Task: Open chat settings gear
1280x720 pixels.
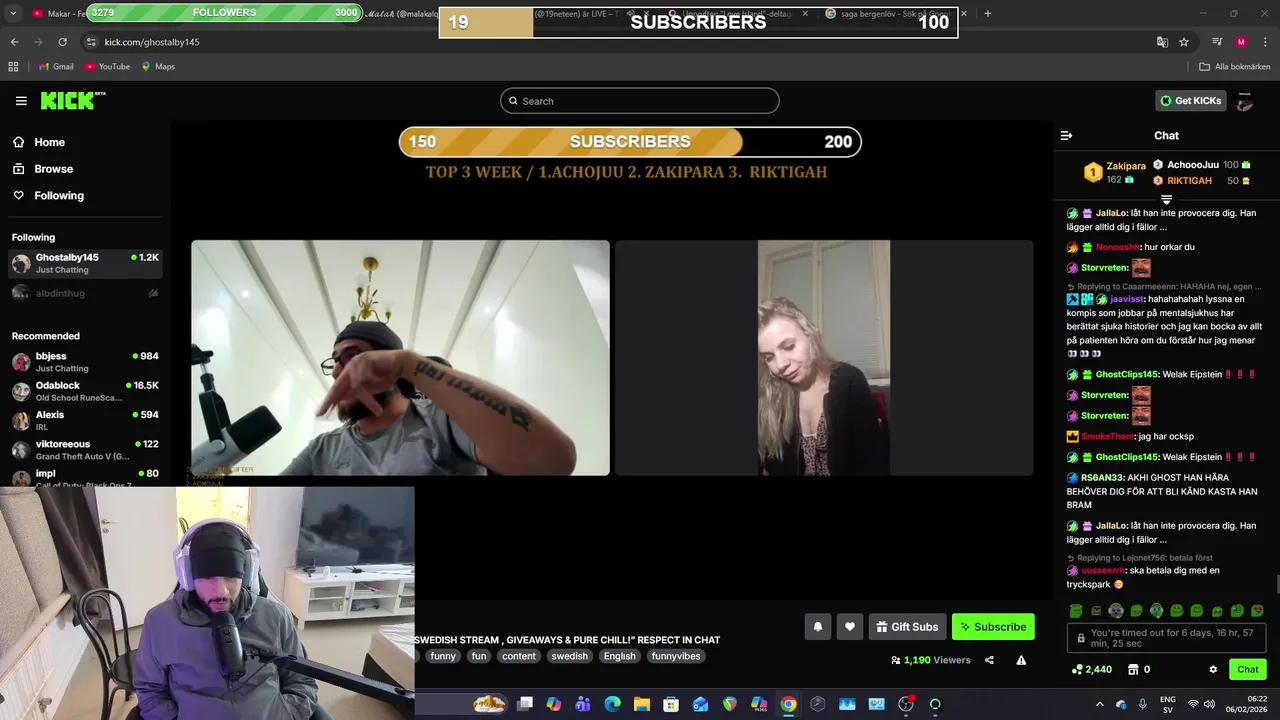Action: pos(1213,669)
